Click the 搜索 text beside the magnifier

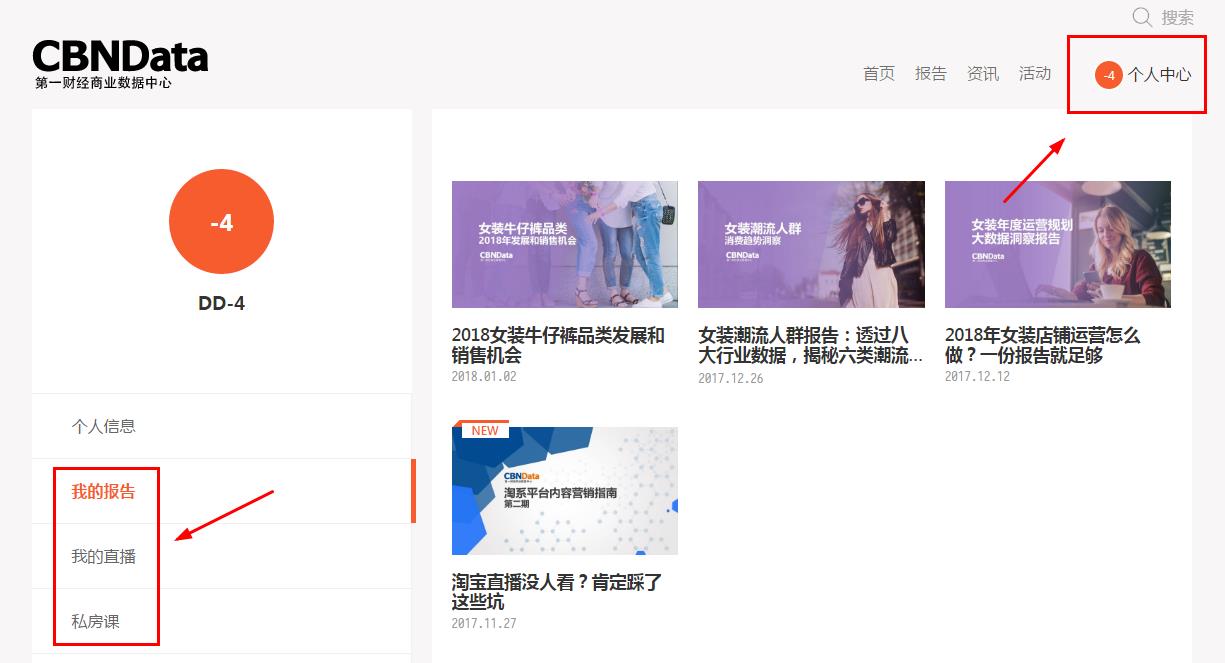point(1176,17)
